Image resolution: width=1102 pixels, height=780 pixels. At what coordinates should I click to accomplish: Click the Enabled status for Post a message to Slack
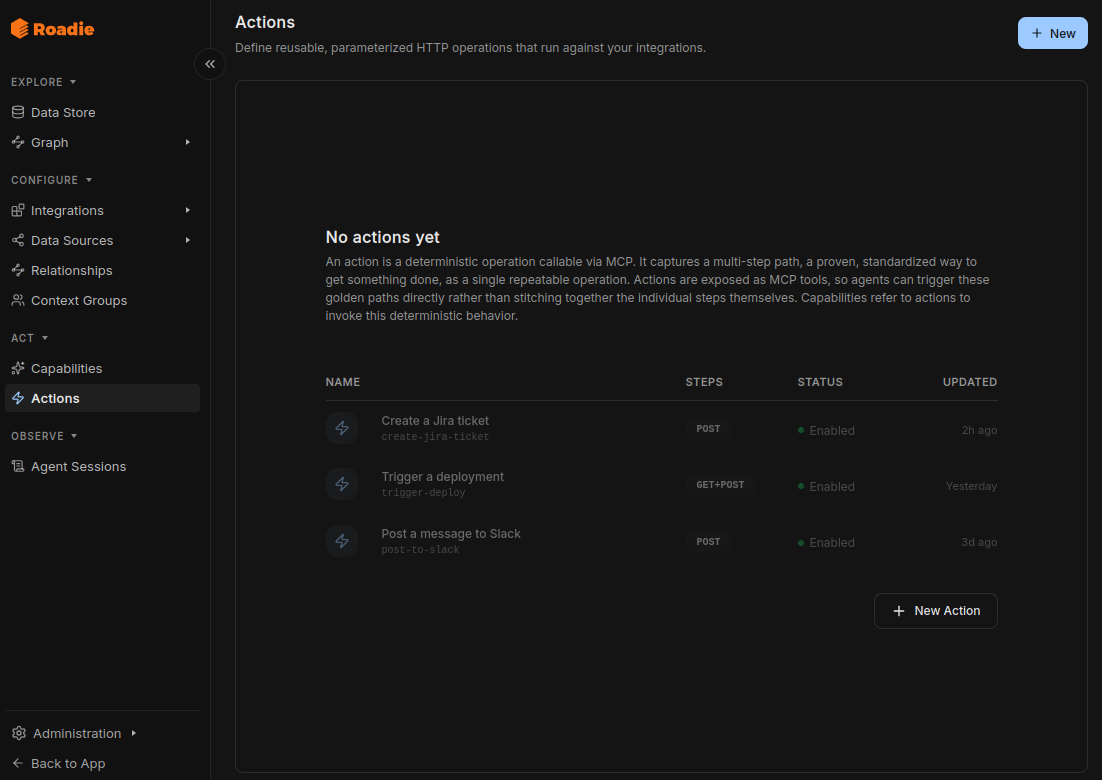pos(826,542)
